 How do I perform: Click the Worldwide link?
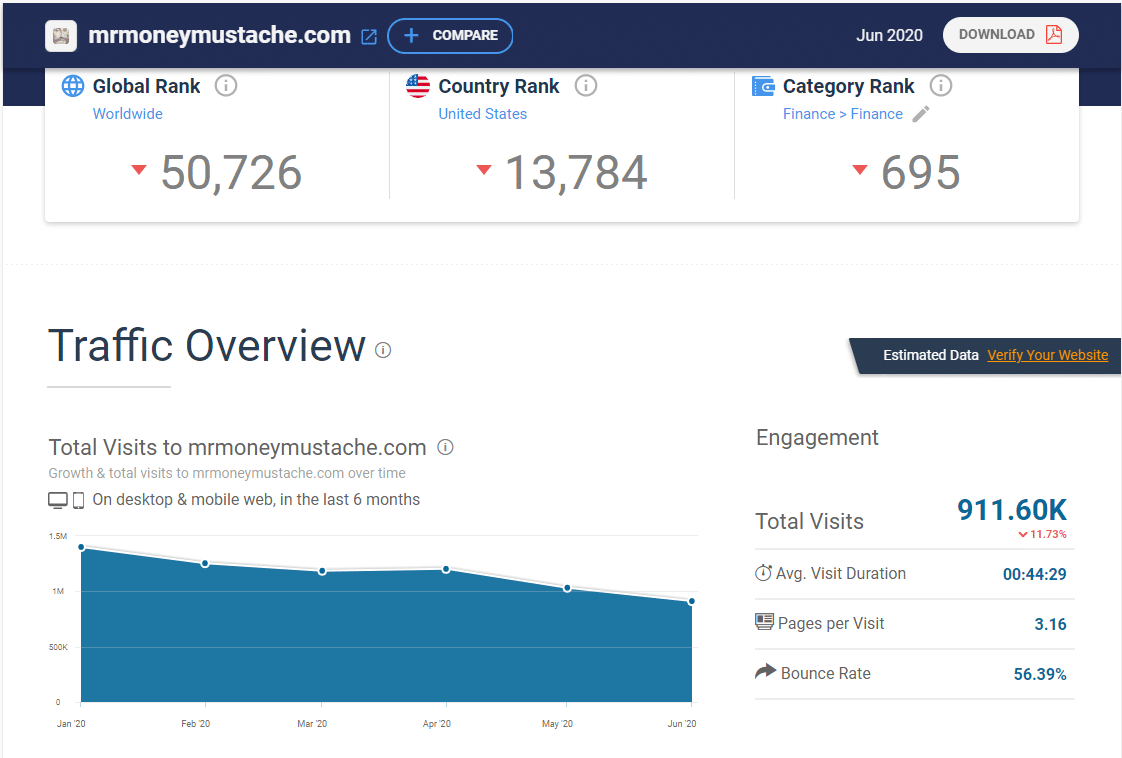pyautogui.click(x=127, y=114)
